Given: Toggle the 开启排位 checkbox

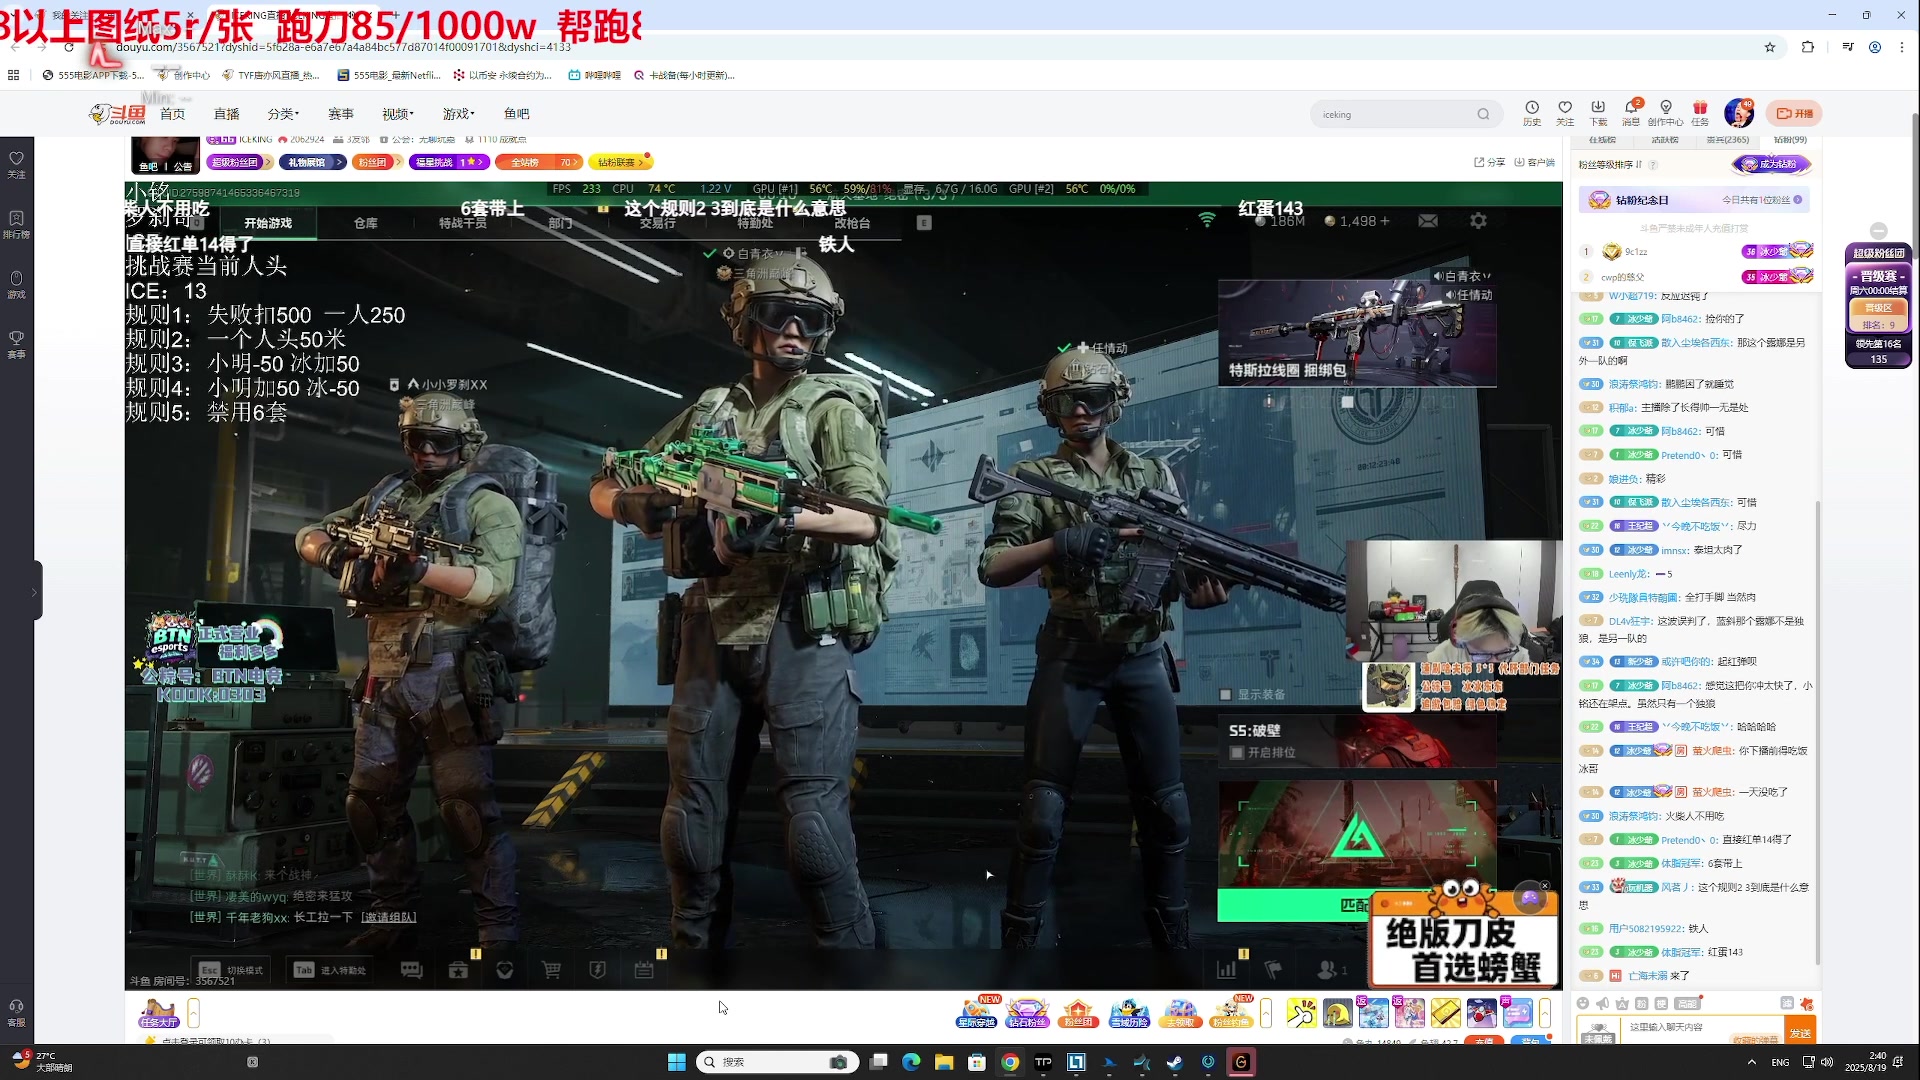Looking at the screenshot, I should pyautogui.click(x=1237, y=753).
